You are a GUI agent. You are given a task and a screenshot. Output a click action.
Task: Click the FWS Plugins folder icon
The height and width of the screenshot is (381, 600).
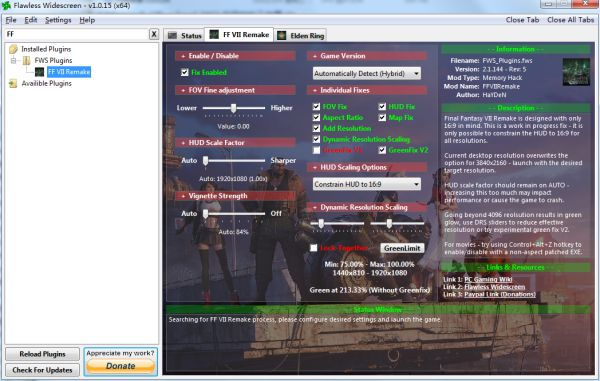coord(26,60)
